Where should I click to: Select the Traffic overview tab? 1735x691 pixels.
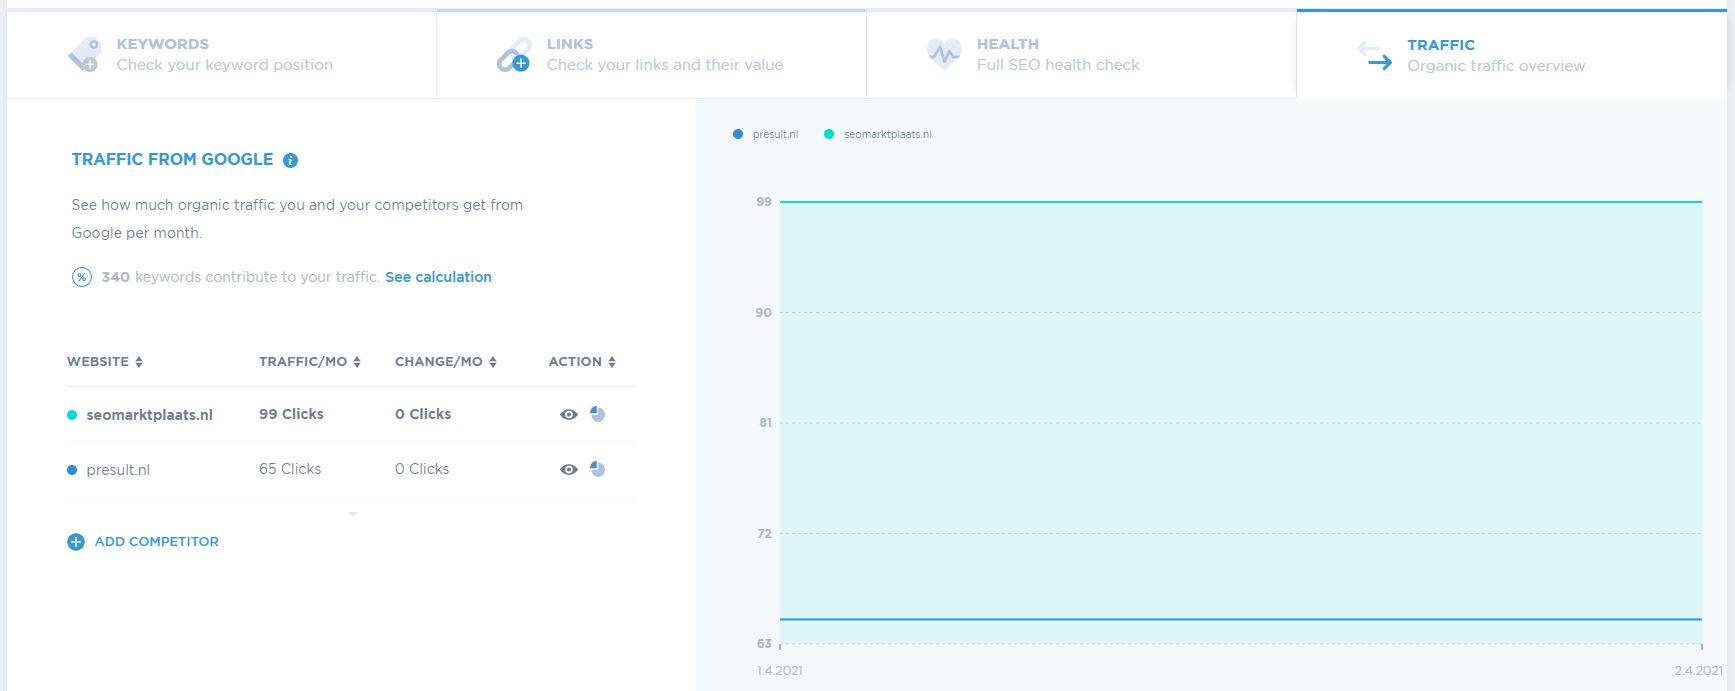coord(1512,55)
